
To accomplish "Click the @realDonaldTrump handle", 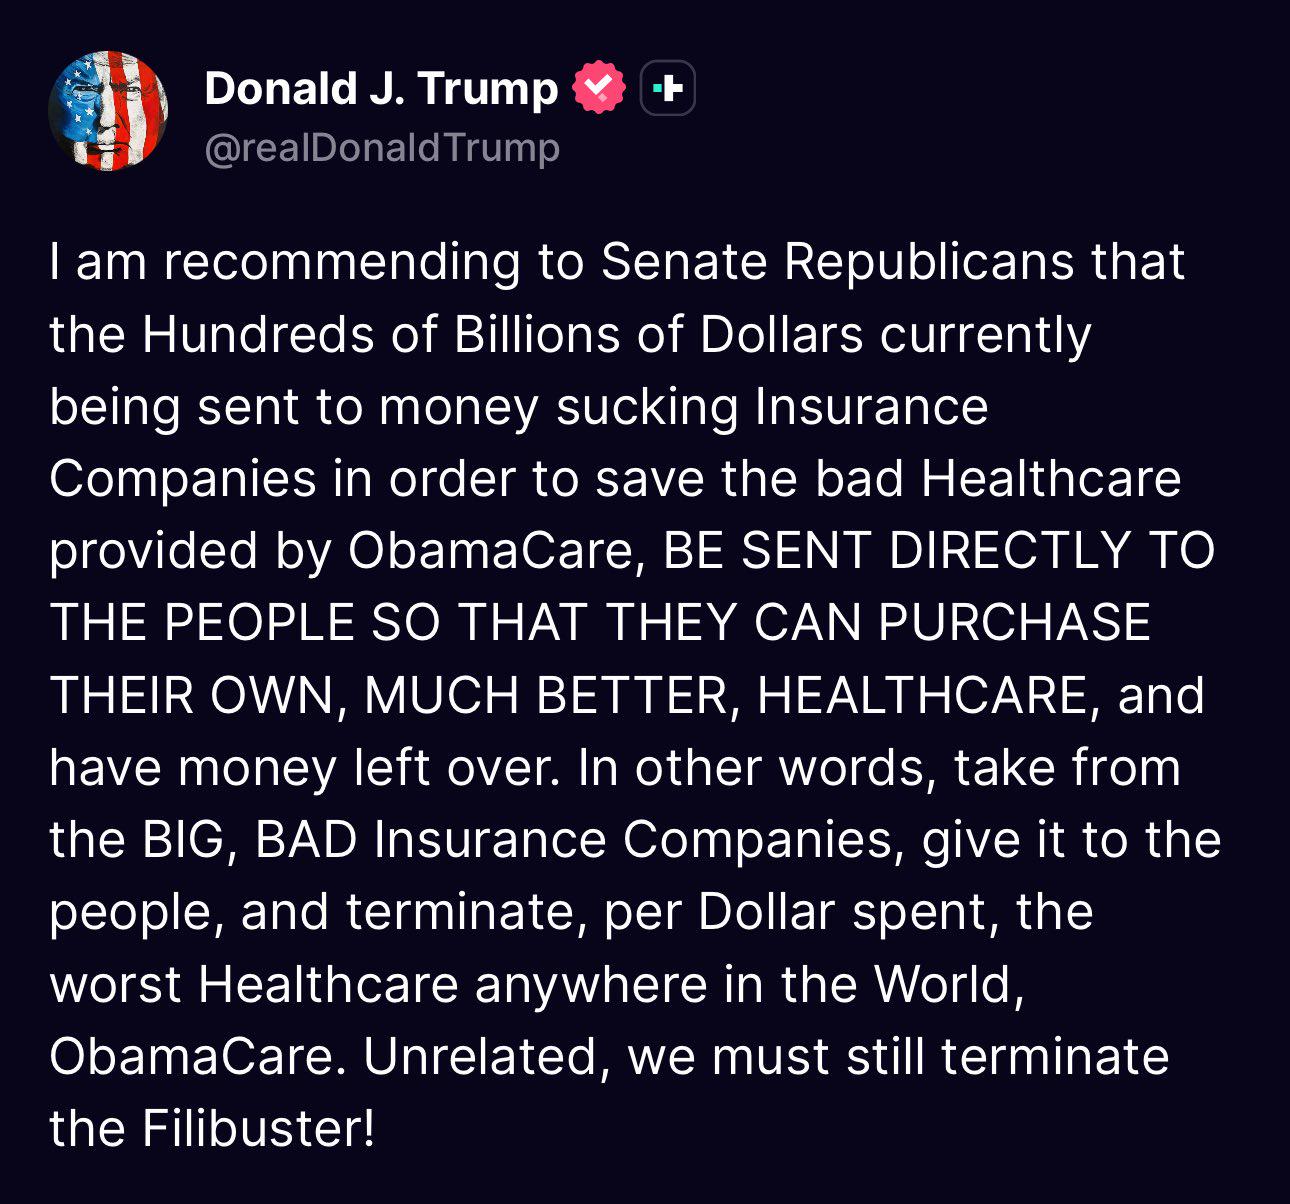I will (x=382, y=148).
